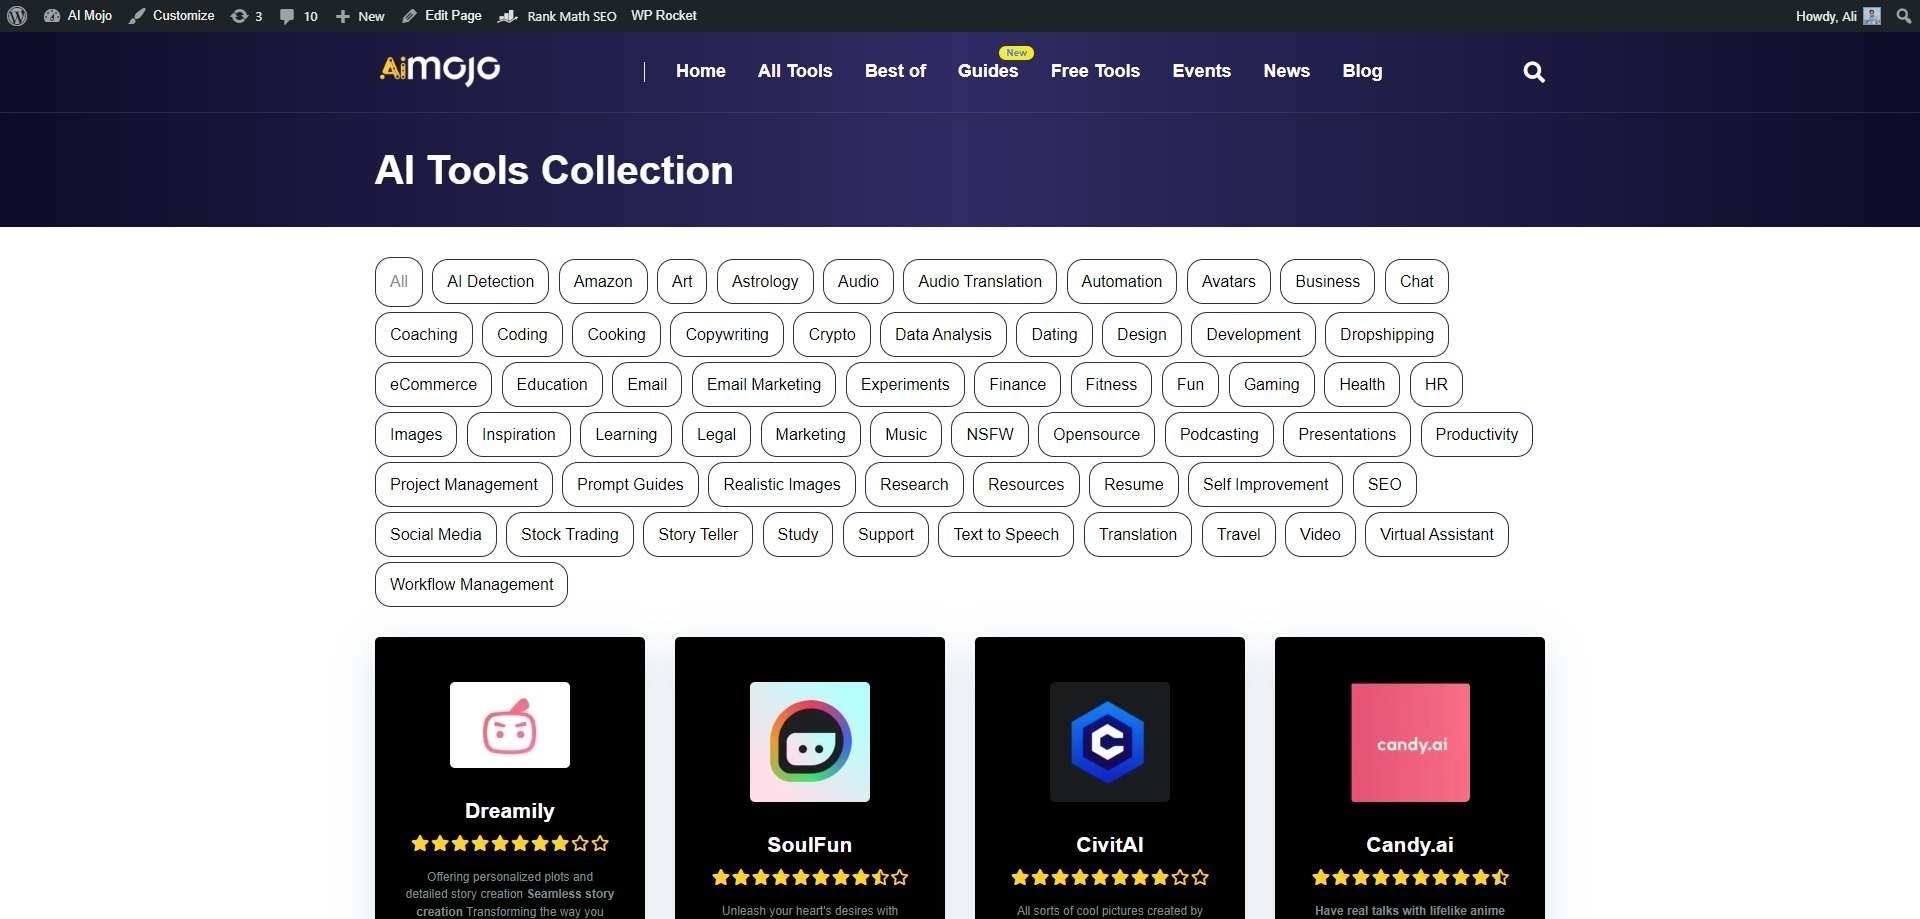Viewport: 1920px width, 919px height.
Task: Filter by HR category
Action: coord(1436,385)
